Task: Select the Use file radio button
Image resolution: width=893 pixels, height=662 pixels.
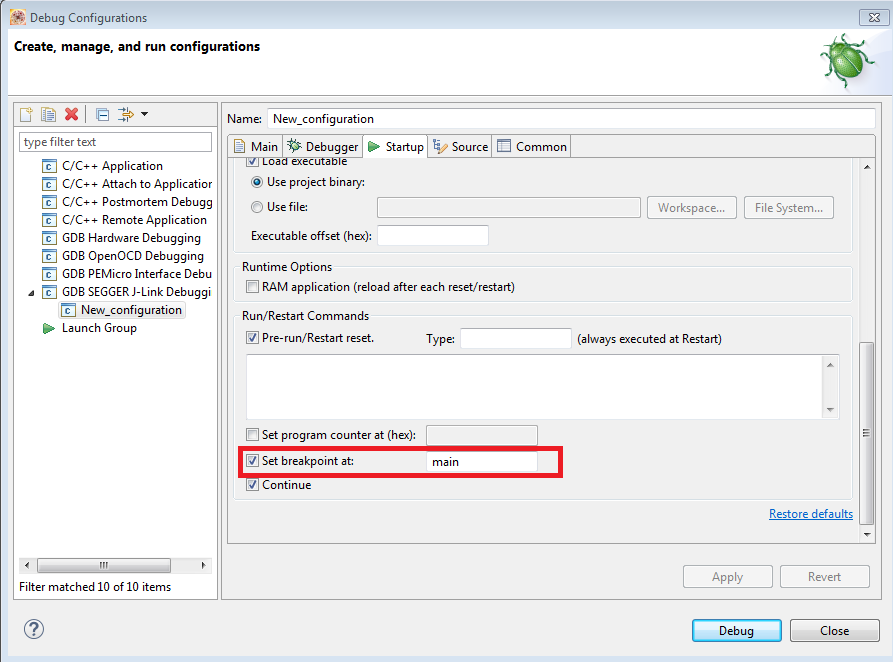Action: coord(257,207)
